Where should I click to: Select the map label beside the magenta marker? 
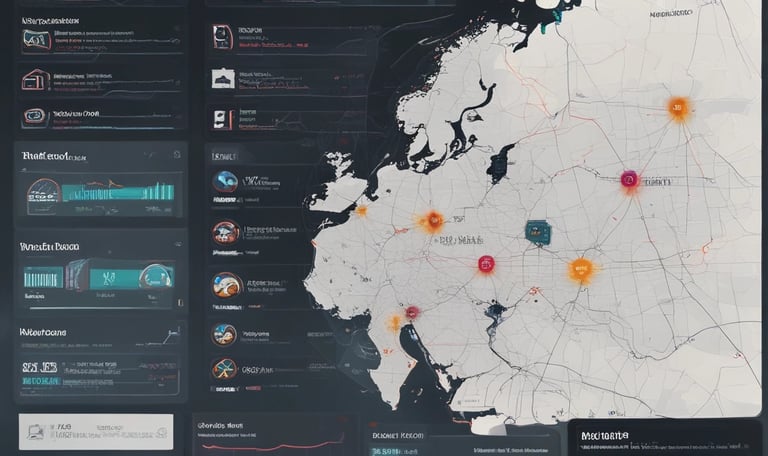click(657, 182)
